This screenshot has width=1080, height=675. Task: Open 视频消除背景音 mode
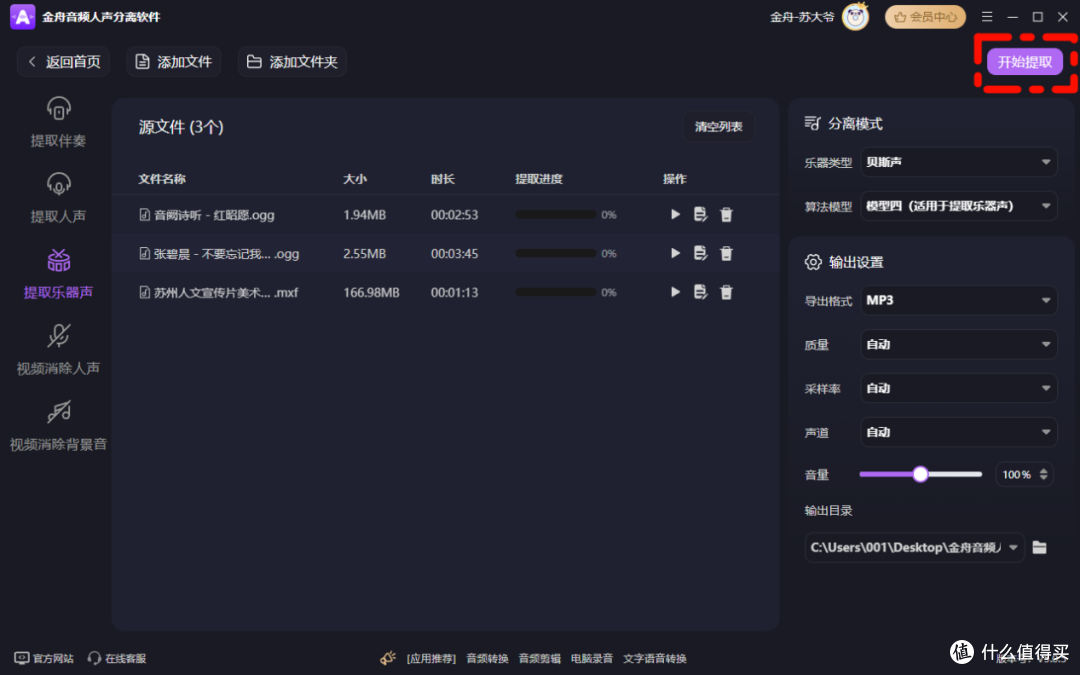tap(59, 426)
